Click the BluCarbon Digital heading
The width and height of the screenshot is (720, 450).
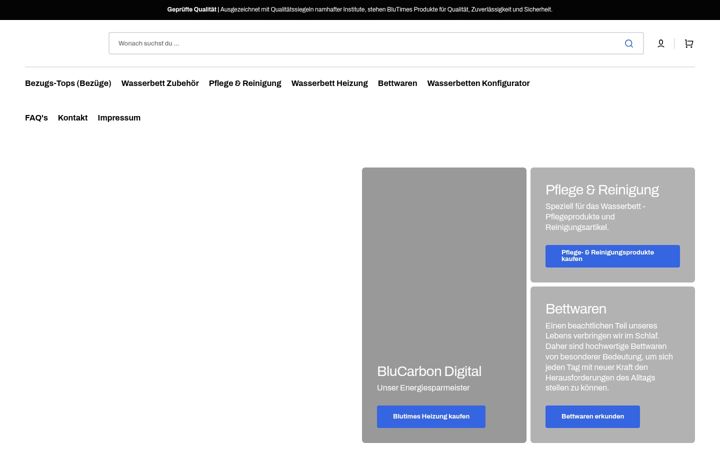[429, 371]
